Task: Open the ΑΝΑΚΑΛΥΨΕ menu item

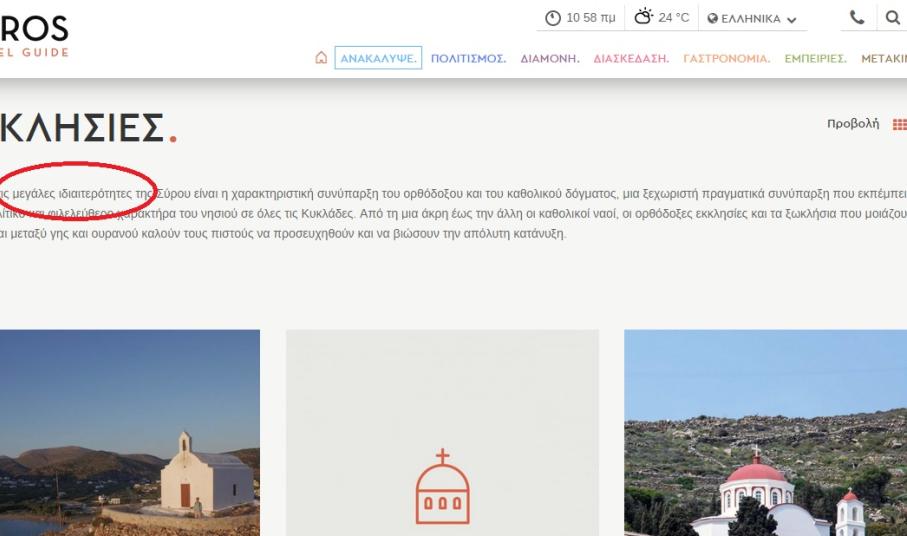Action: point(379,57)
